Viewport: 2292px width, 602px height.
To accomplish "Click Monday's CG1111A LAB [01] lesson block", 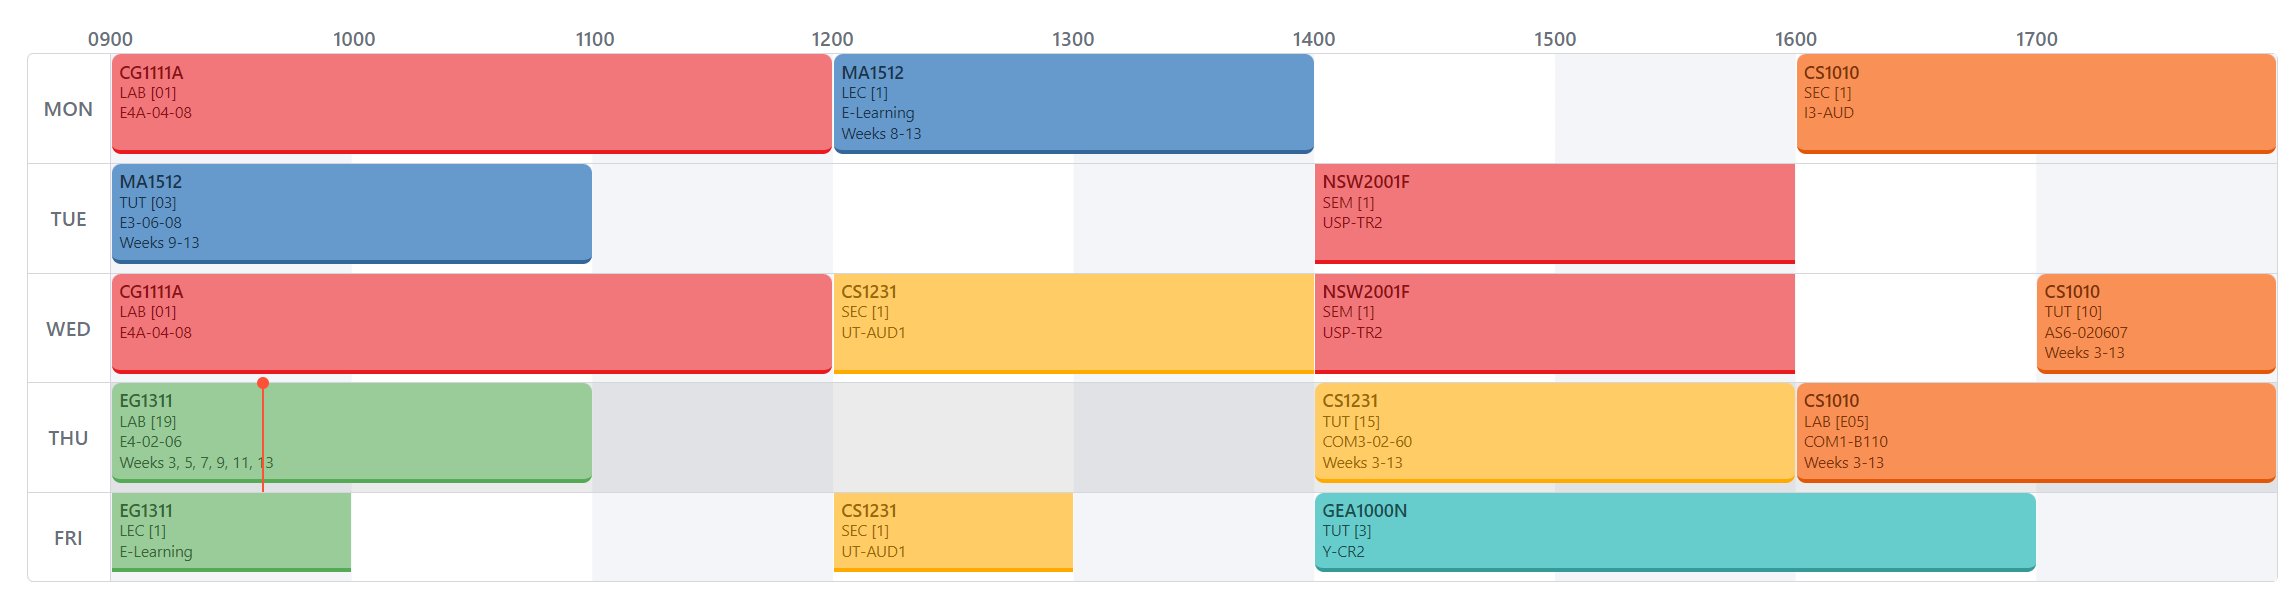I will (471, 103).
